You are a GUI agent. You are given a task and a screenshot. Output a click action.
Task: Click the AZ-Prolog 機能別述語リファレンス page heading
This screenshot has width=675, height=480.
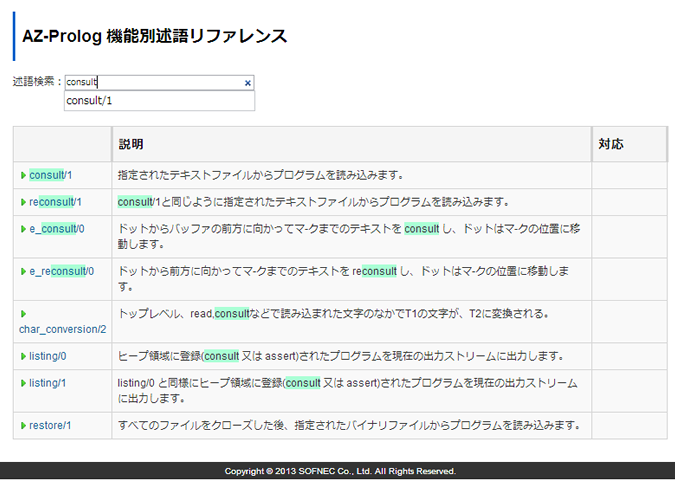[155, 36]
